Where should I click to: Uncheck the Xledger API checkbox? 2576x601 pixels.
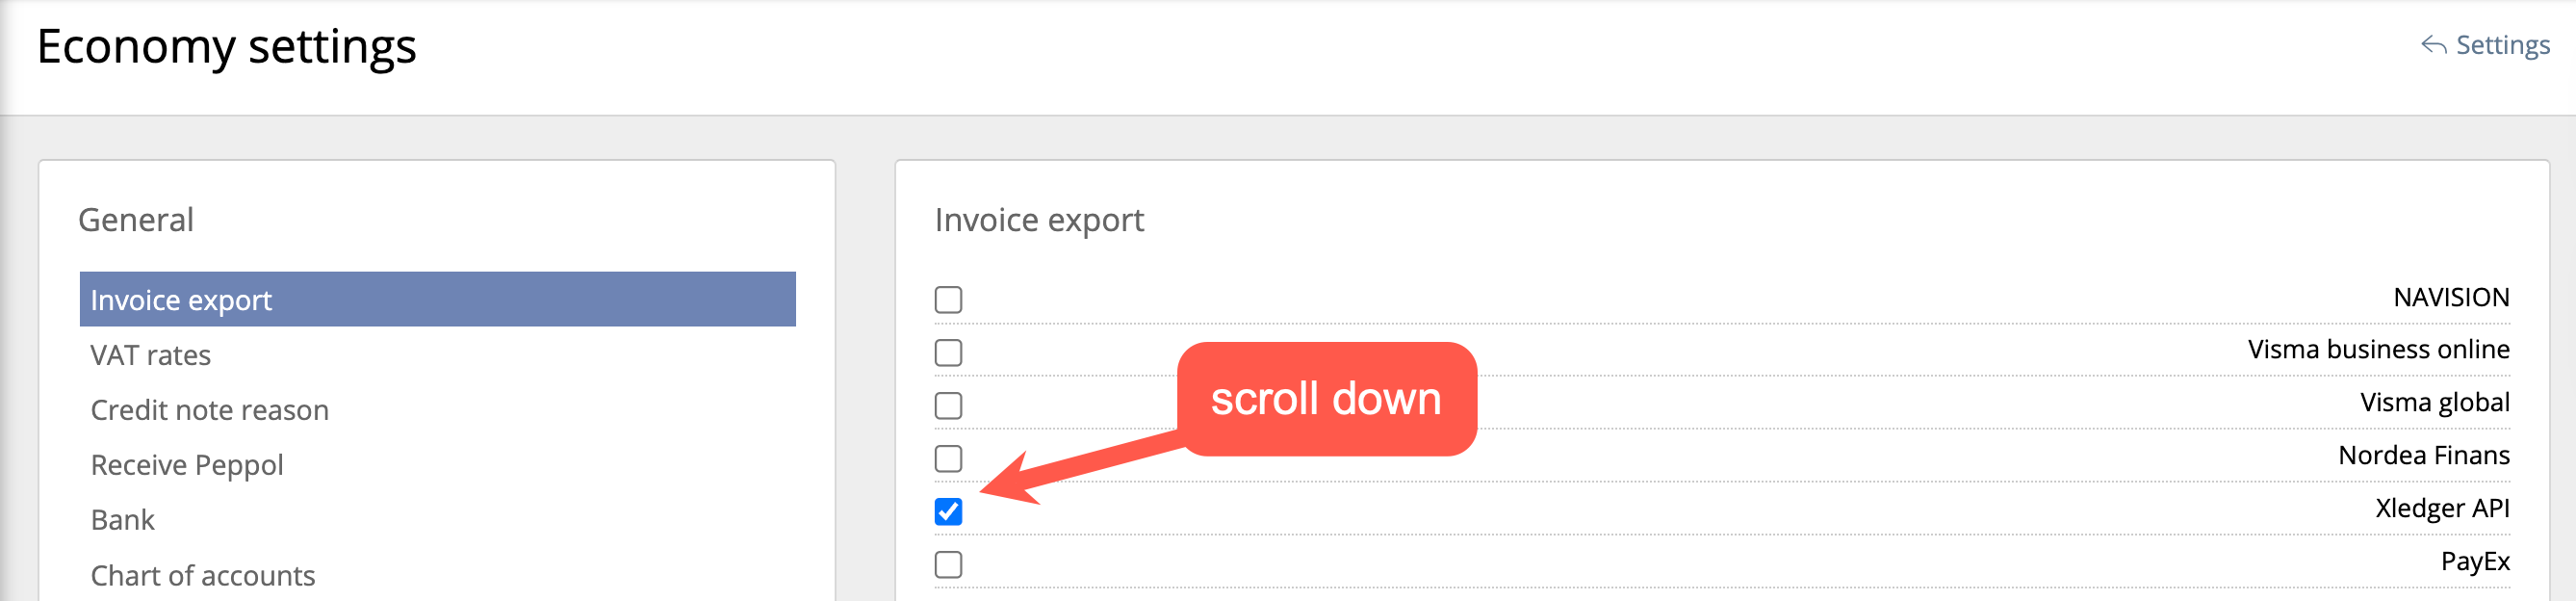(x=948, y=511)
